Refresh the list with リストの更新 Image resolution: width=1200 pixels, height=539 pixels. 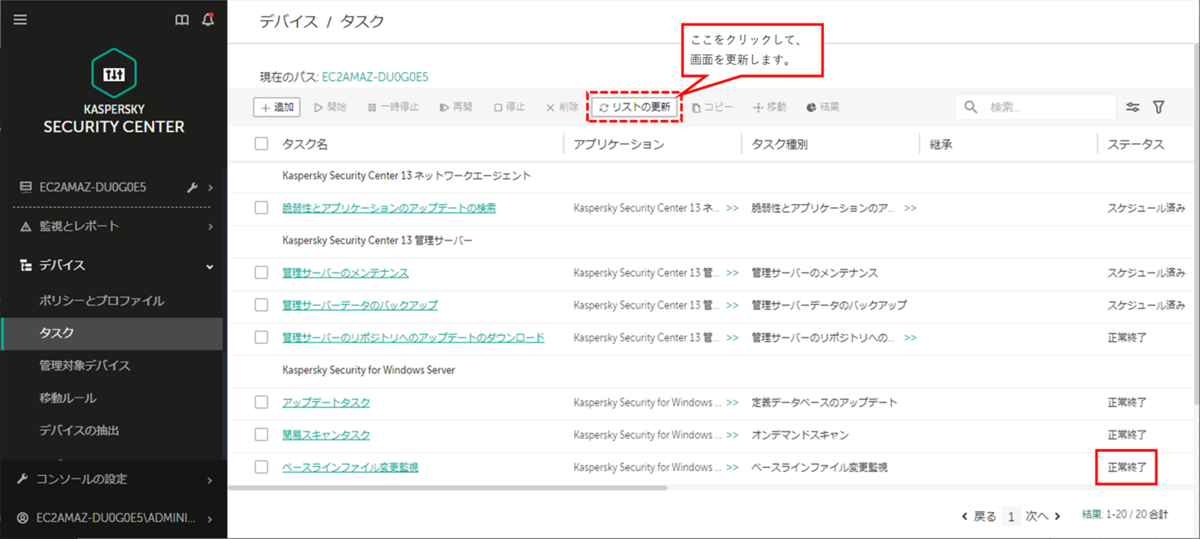point(635,107)
